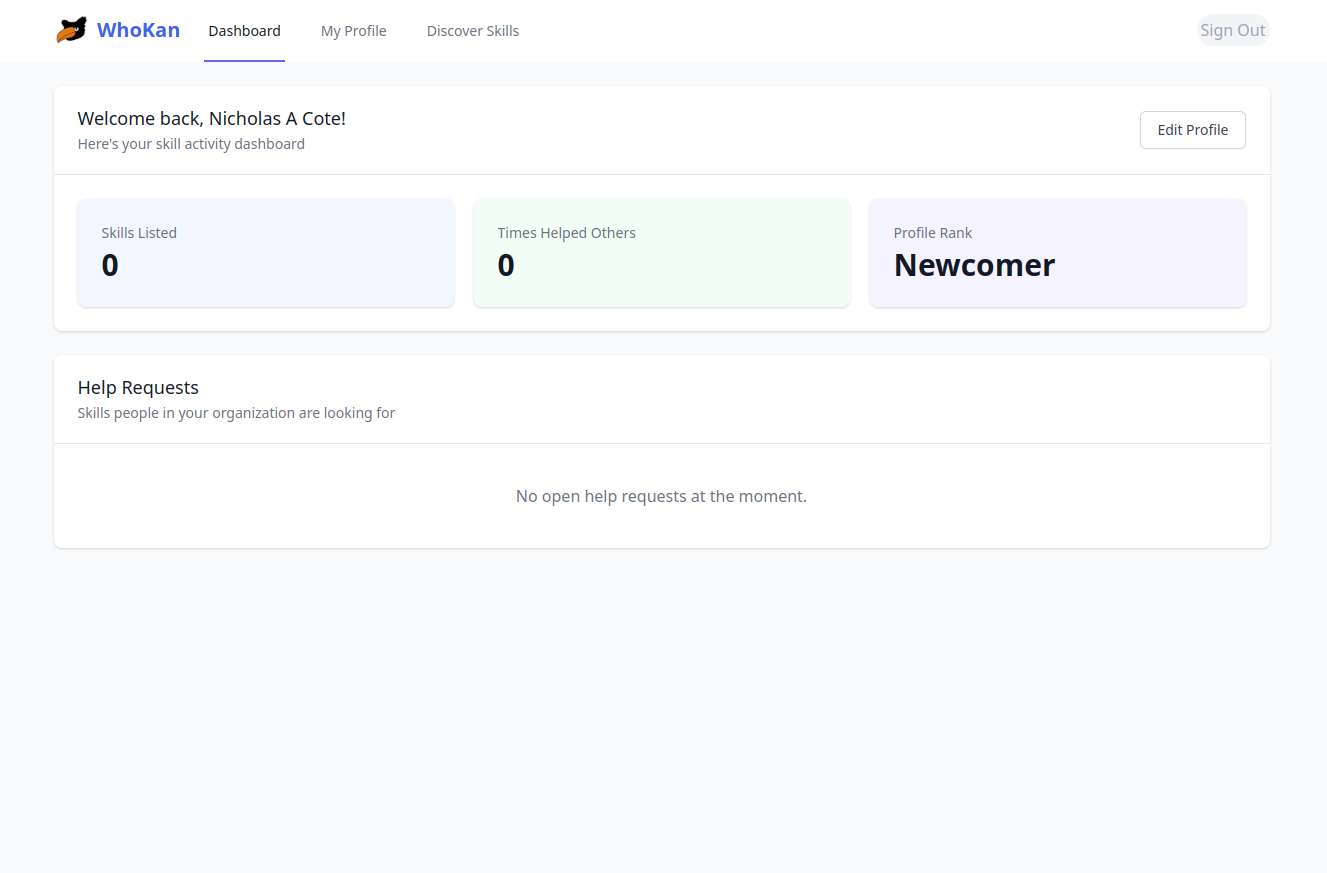This screenshot has height=873, width=1327.
Task: Click the Skills Listed zero counter
Action: (x=110, y=264)
